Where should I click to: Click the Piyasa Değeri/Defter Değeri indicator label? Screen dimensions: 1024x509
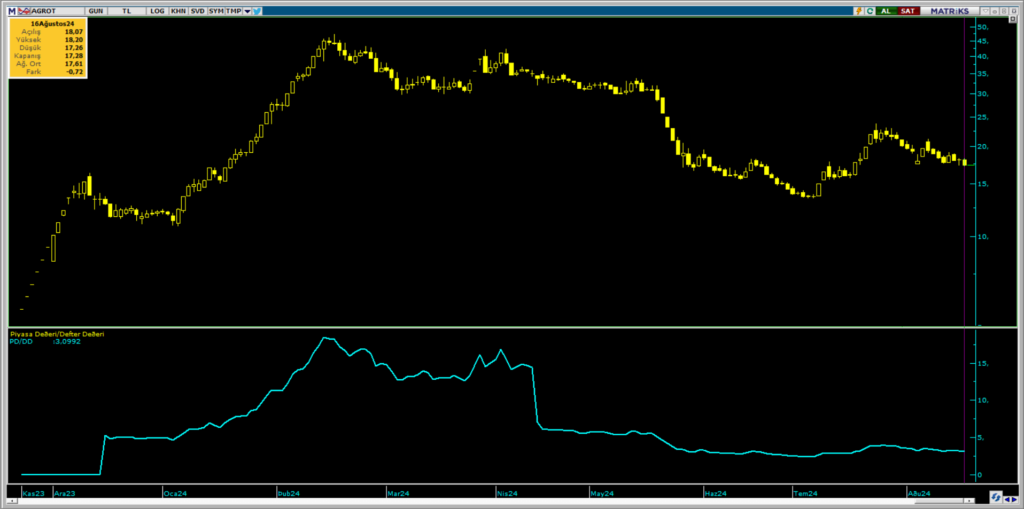click(x=56, y=334)
